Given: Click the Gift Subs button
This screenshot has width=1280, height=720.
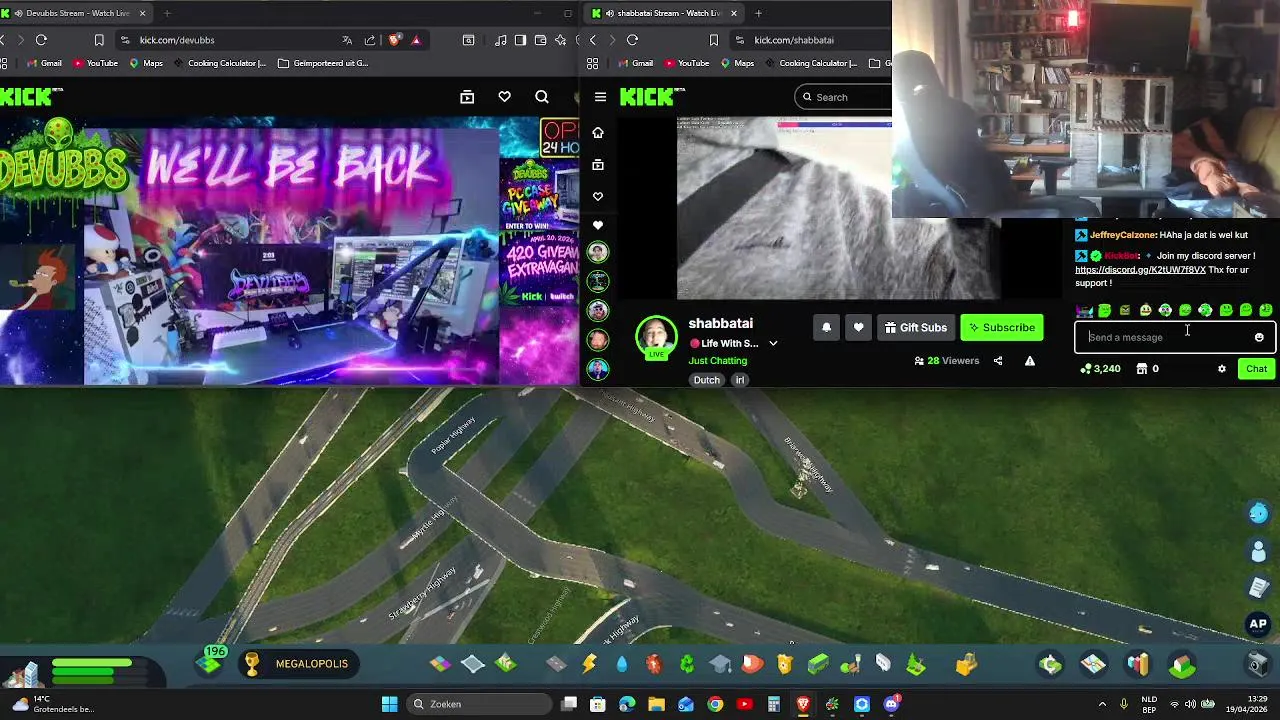Looking at the screenshot, I should pos(915,327).
